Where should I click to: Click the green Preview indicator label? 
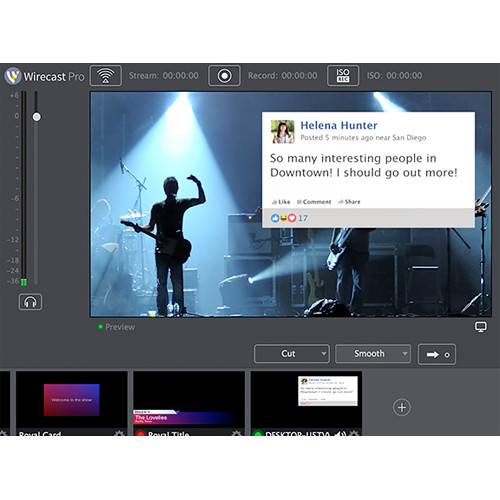[117, 327]
